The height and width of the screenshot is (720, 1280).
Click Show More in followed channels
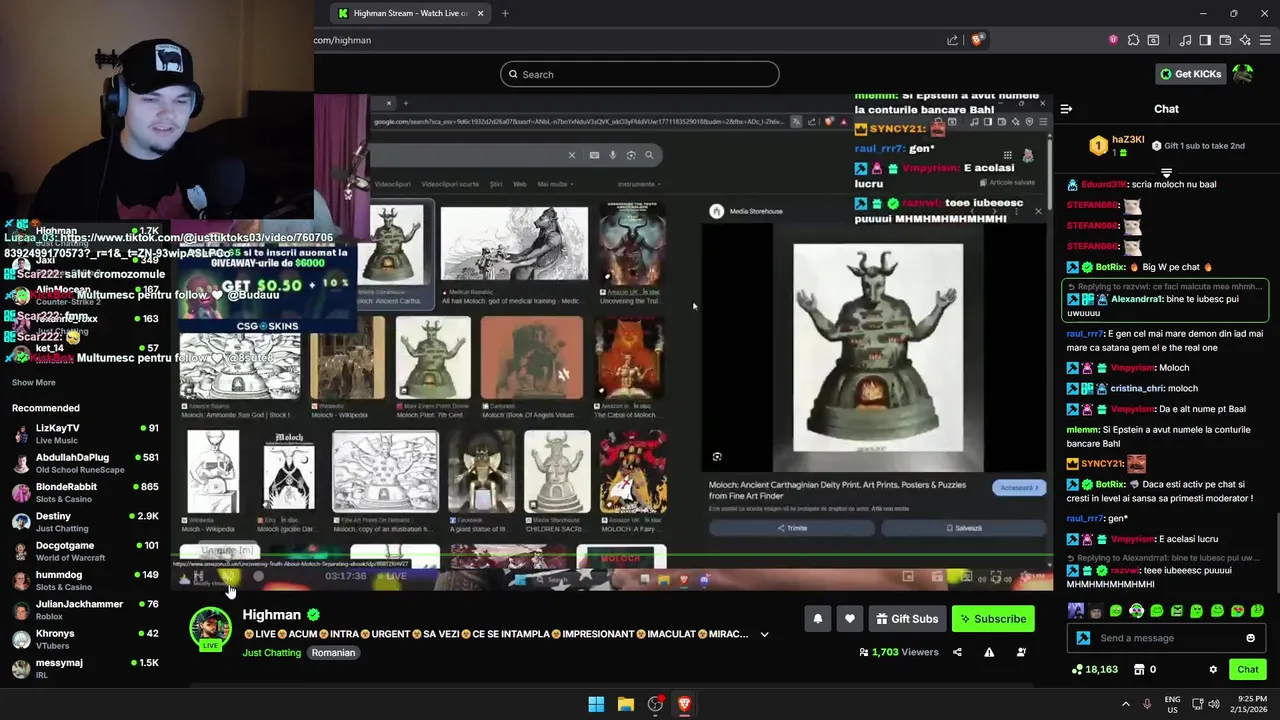click(33, 382)
